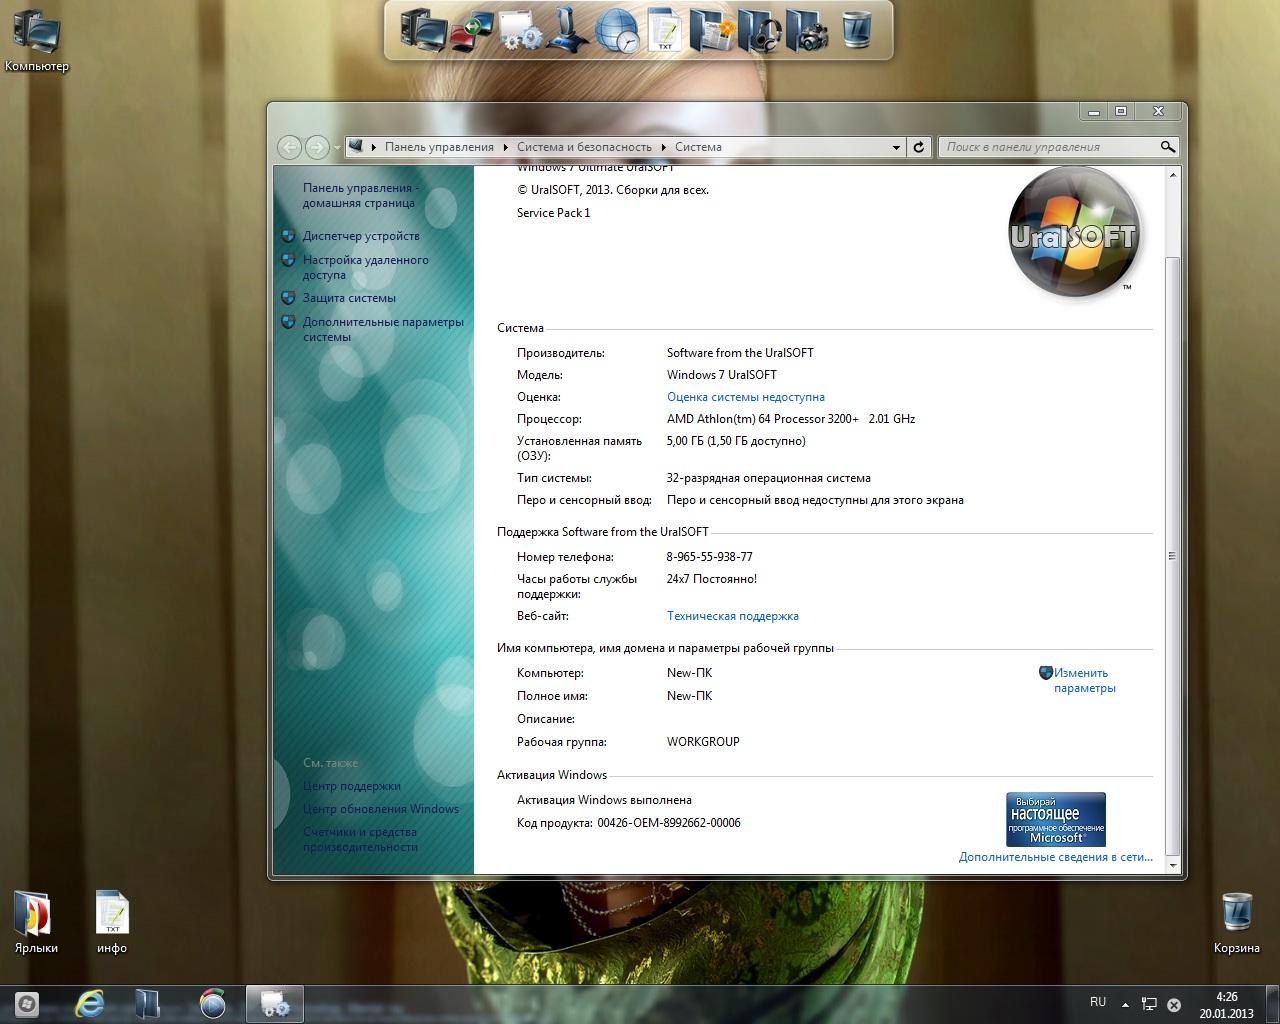
Task: Open the headphones music folder in dock
Action: tap(760, 30)
